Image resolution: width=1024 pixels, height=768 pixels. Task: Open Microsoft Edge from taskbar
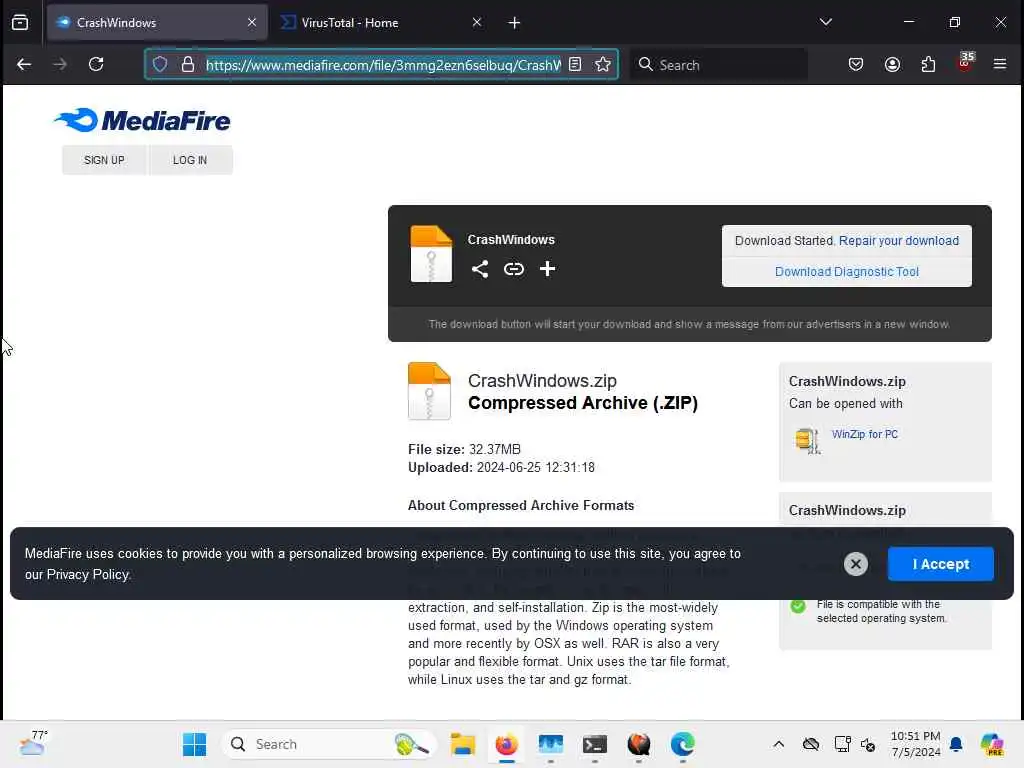[682, 744]
